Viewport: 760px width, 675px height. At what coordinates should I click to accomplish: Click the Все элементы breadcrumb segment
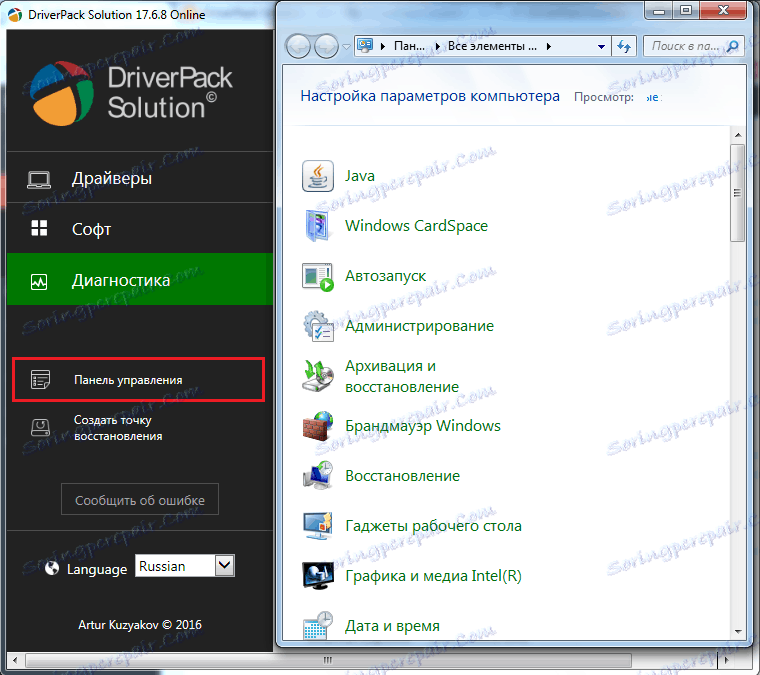pos(492,46)
